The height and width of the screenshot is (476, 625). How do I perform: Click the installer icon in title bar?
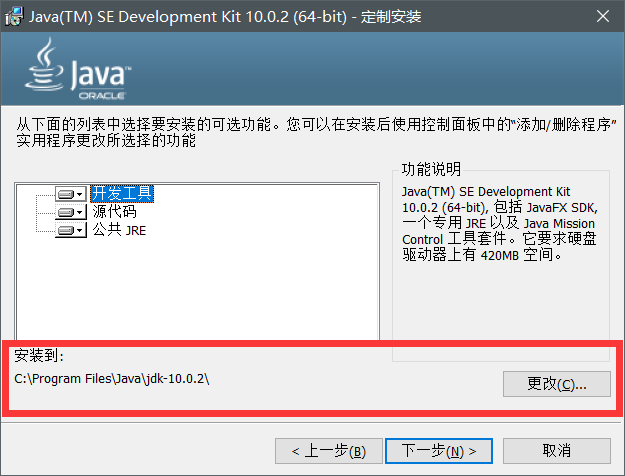tap(14, 17)
